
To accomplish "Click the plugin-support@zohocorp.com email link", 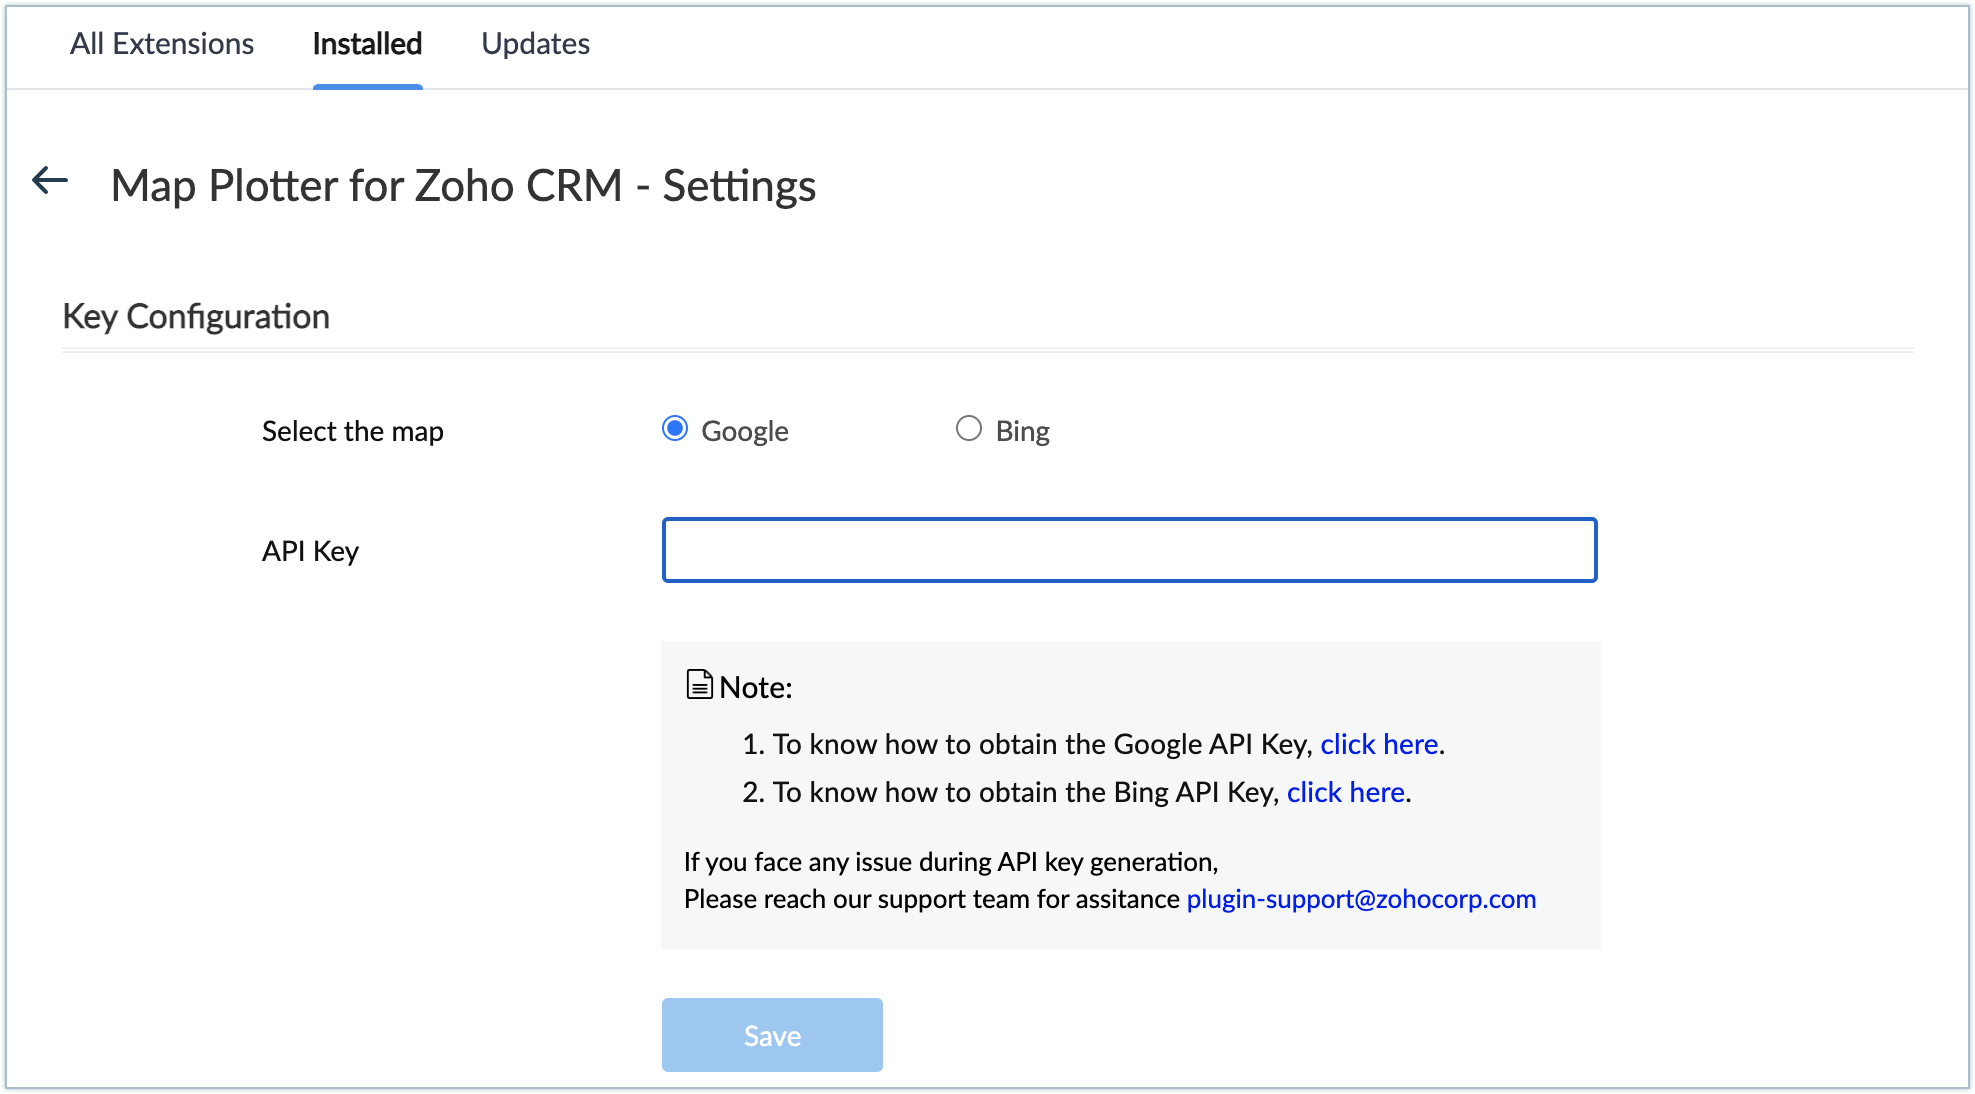I will click(x=1360, y=899).
